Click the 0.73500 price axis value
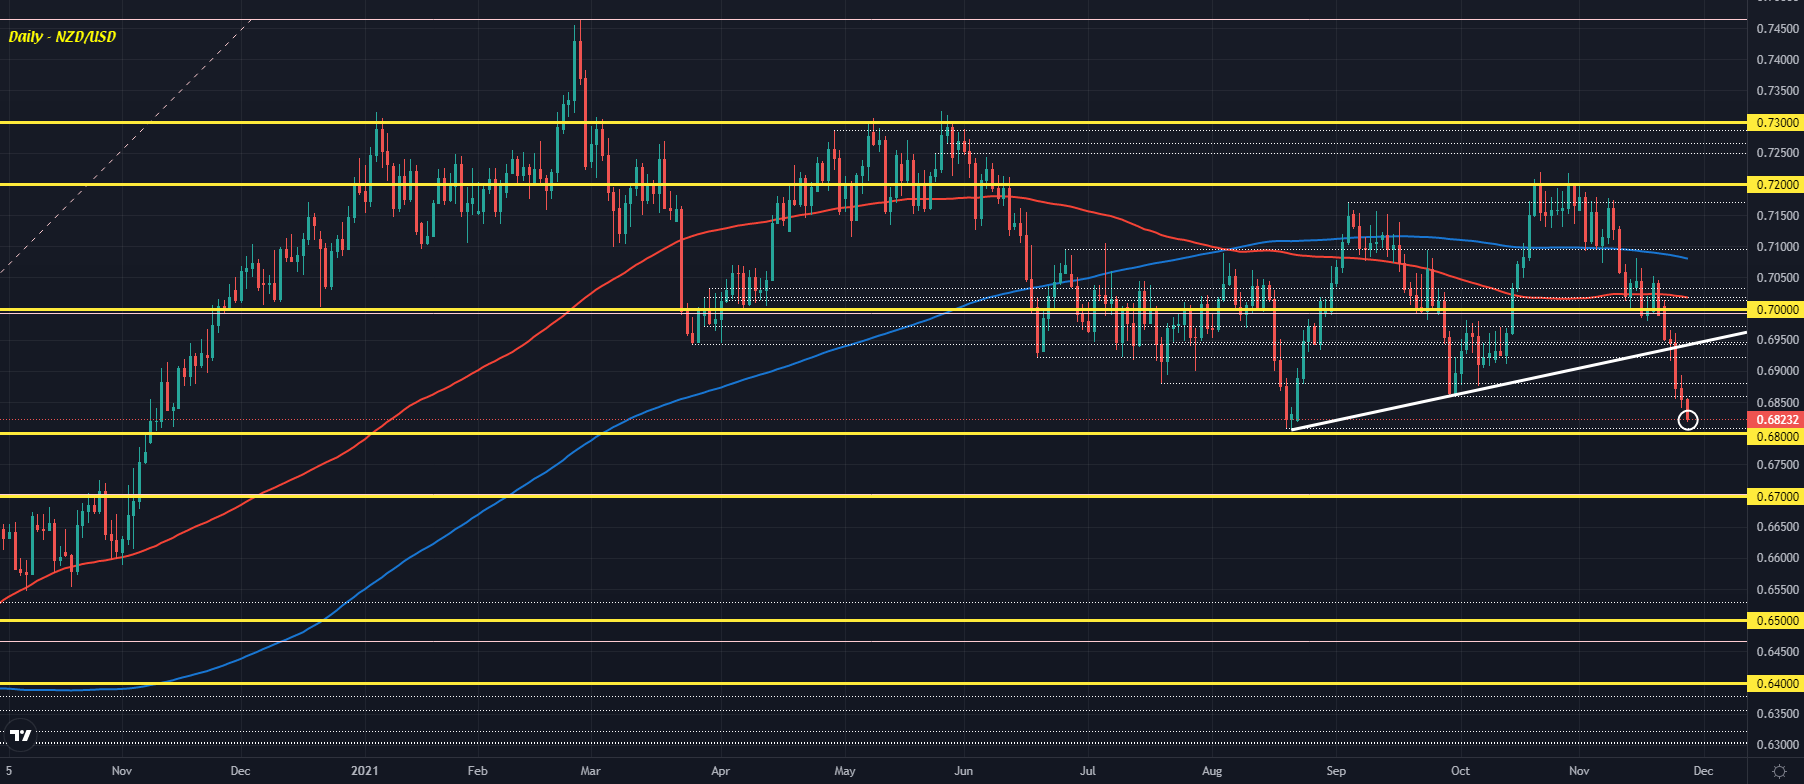This screenshot has width=1804, height=784. [1777, 91]
